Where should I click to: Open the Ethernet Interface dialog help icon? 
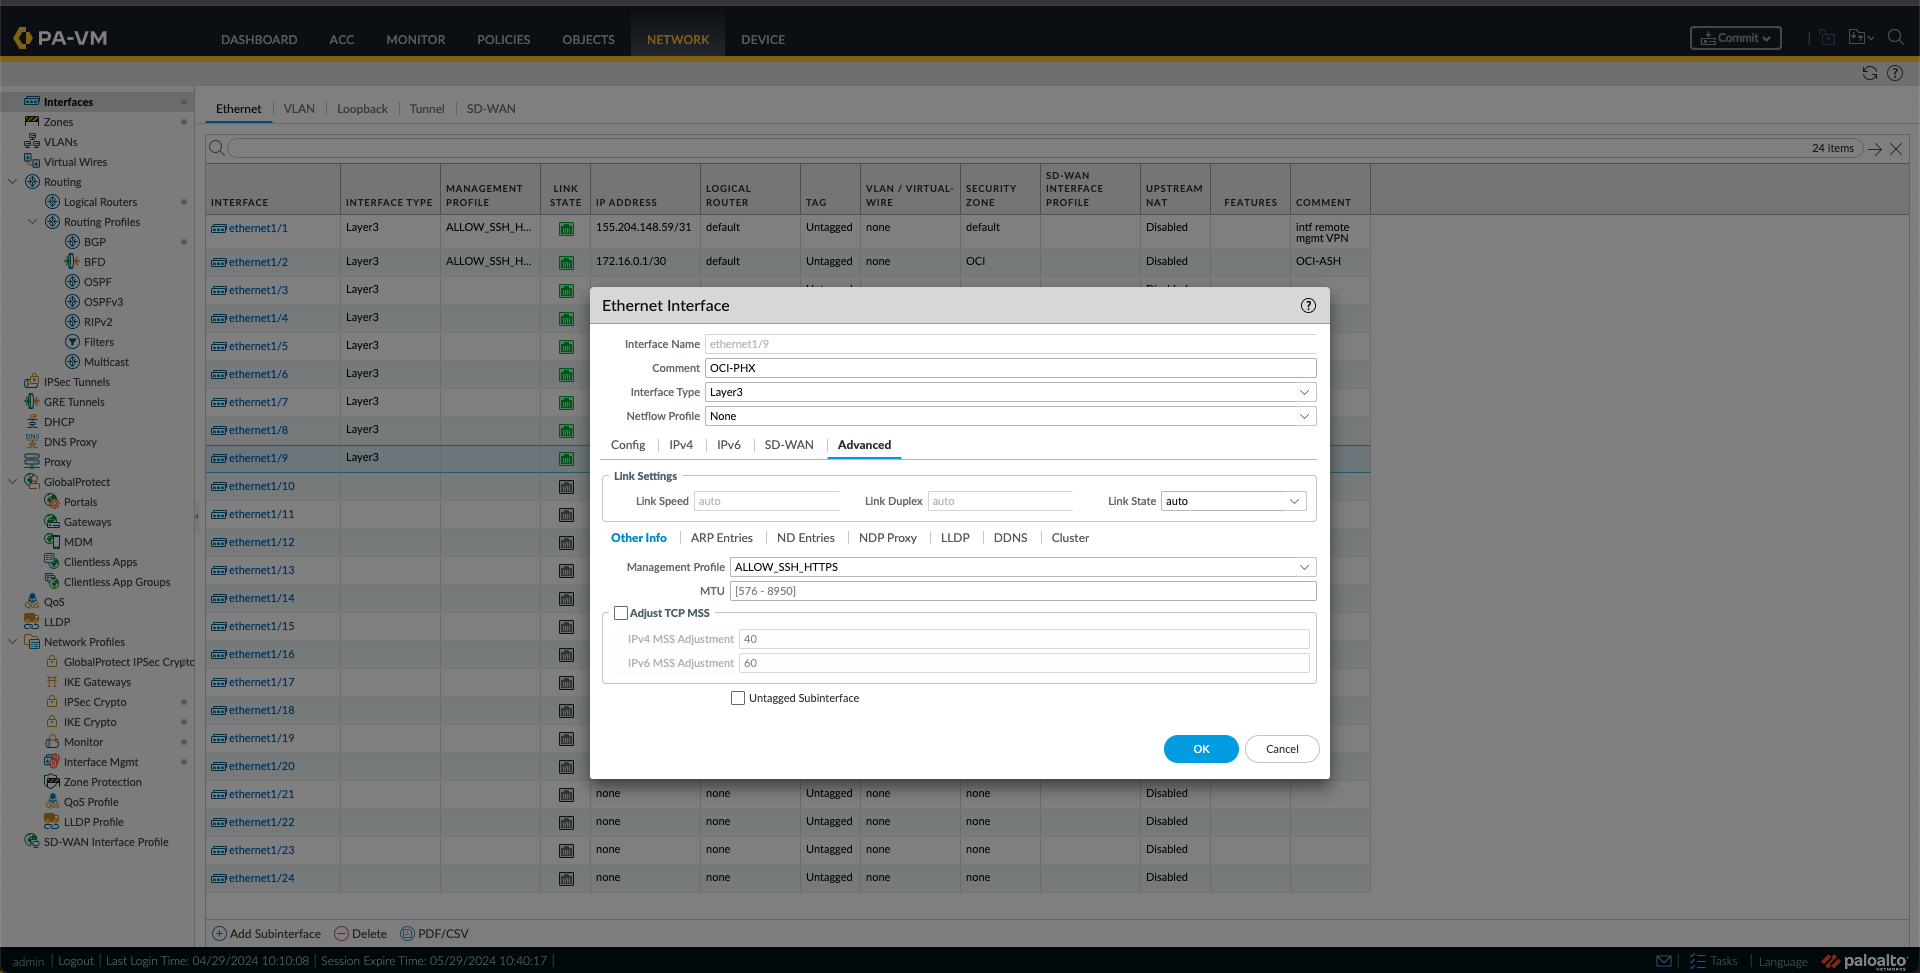(1308, 305)
